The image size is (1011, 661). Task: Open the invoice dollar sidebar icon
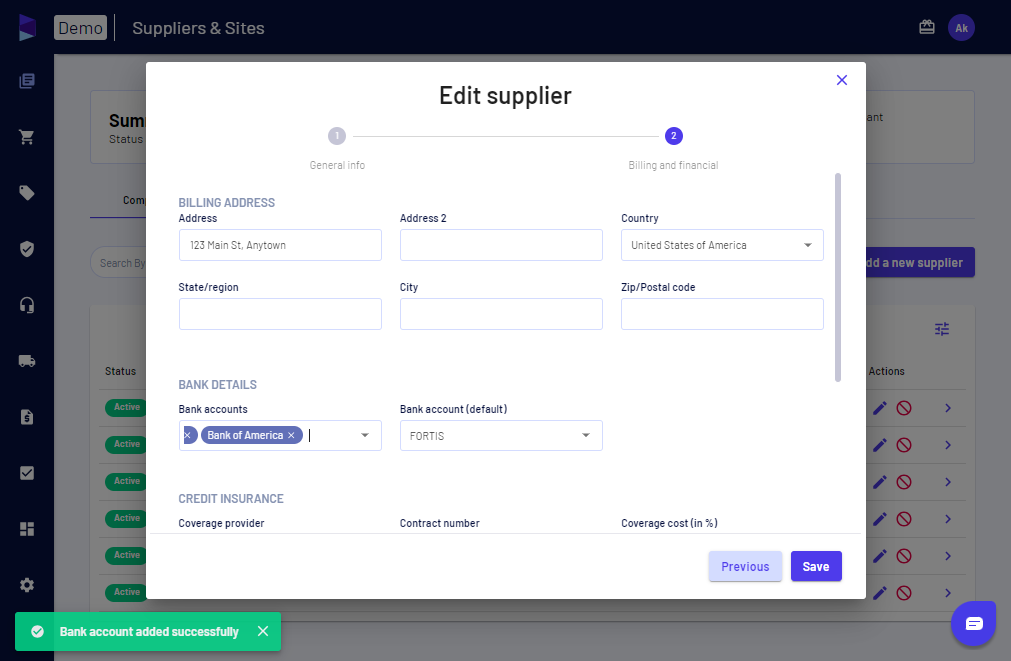26,417
